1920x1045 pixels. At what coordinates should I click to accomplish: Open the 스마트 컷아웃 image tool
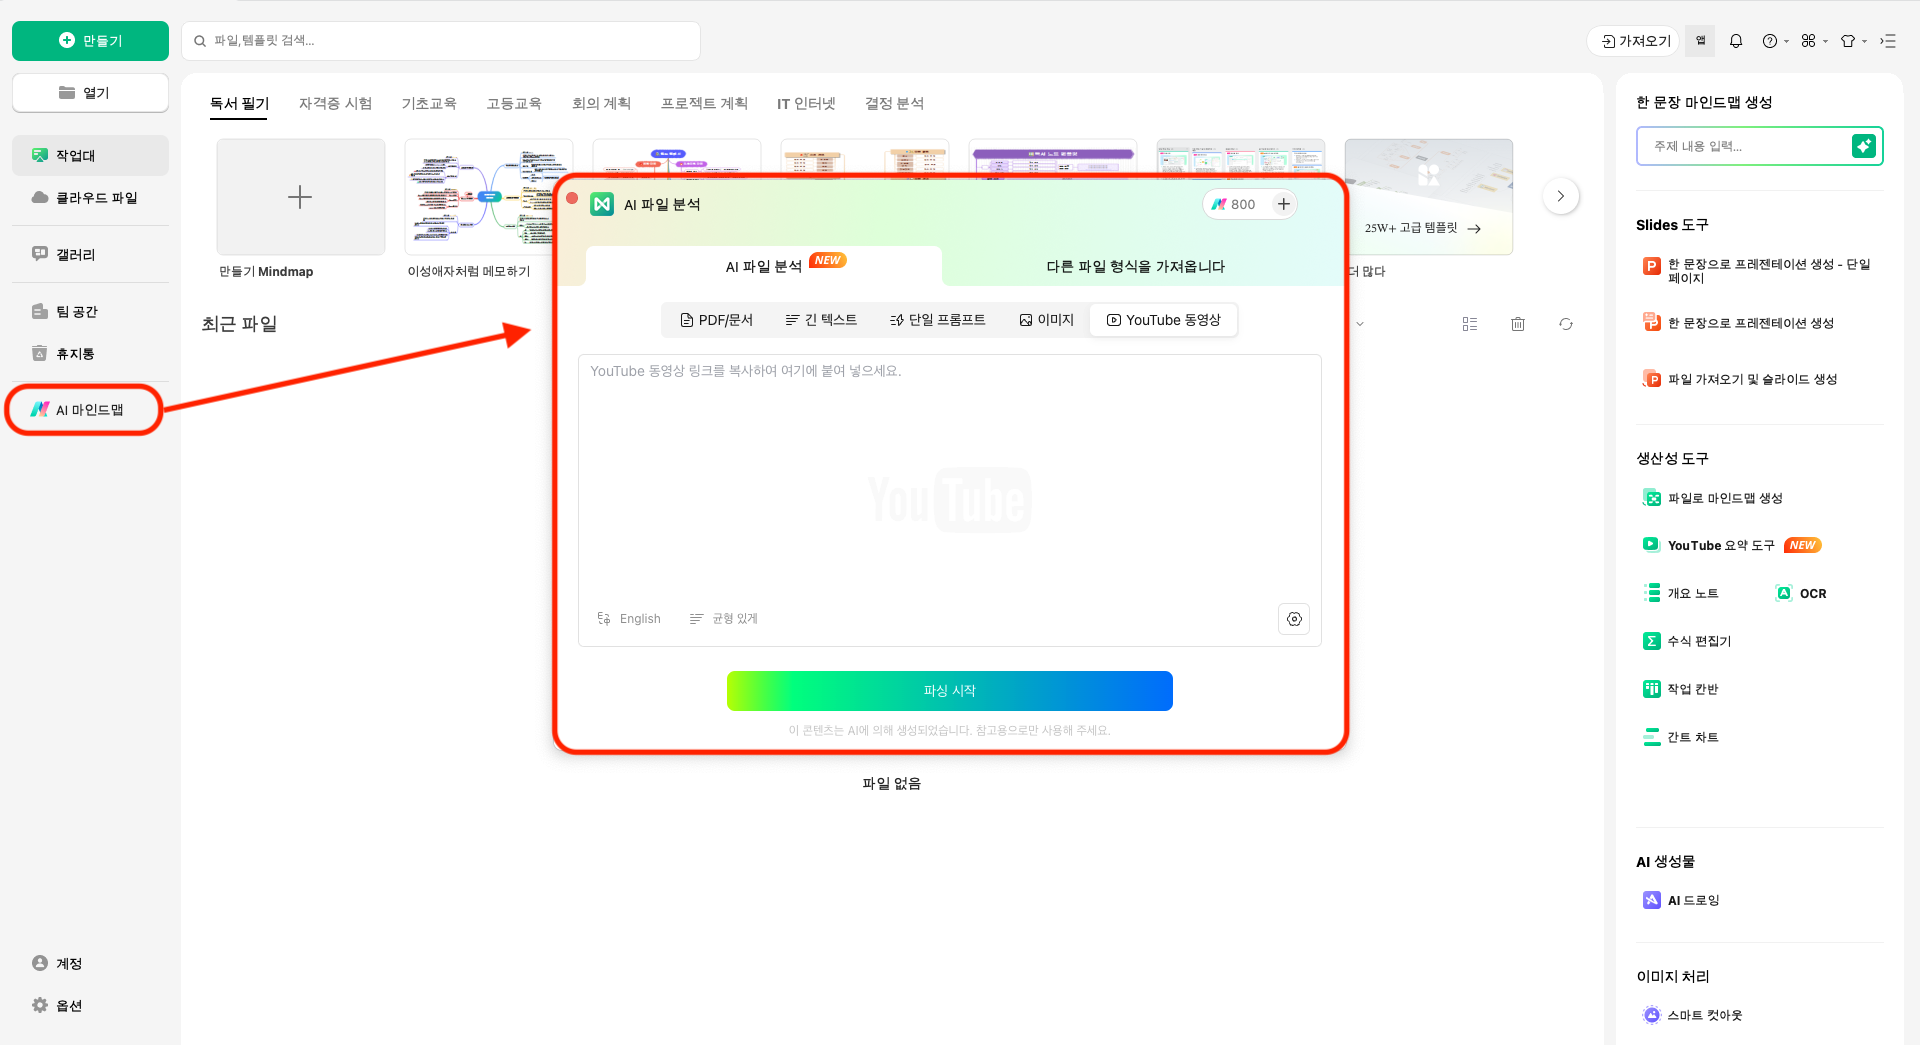[x=1705, y=1015]
